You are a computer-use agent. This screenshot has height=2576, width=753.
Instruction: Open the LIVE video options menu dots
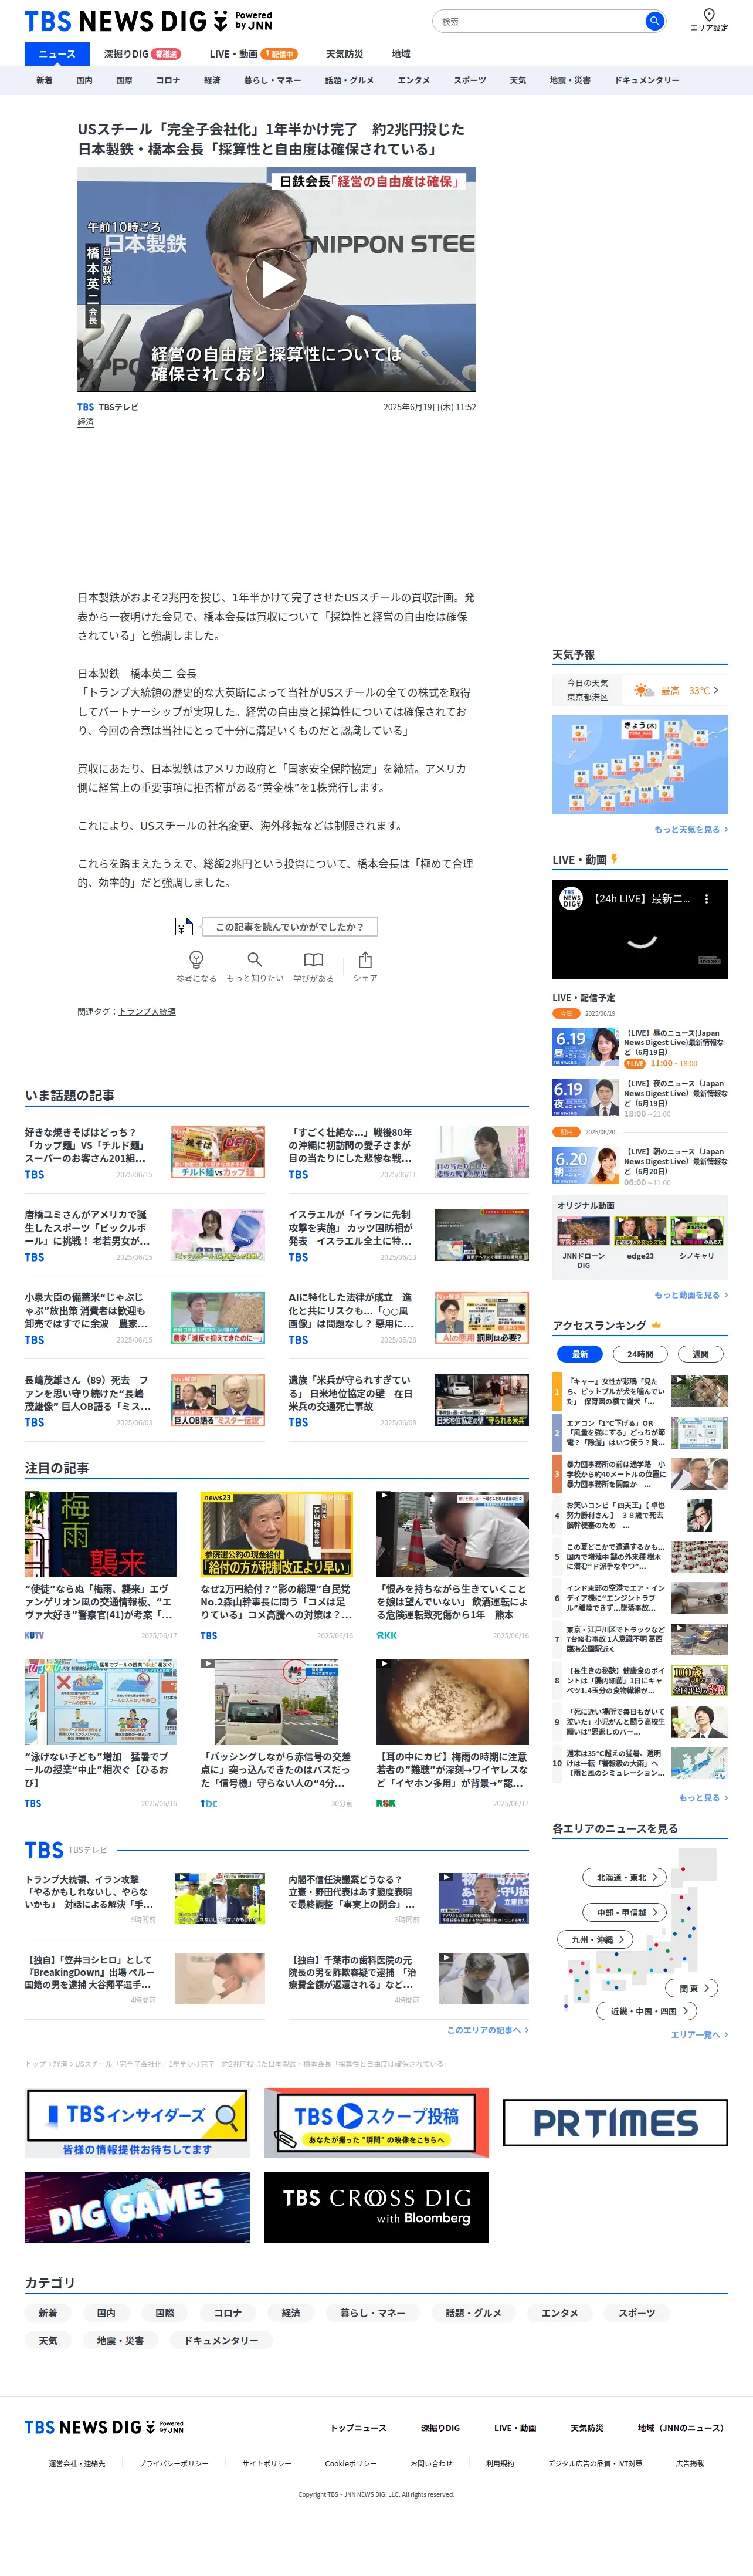click(x=706, y=899)
